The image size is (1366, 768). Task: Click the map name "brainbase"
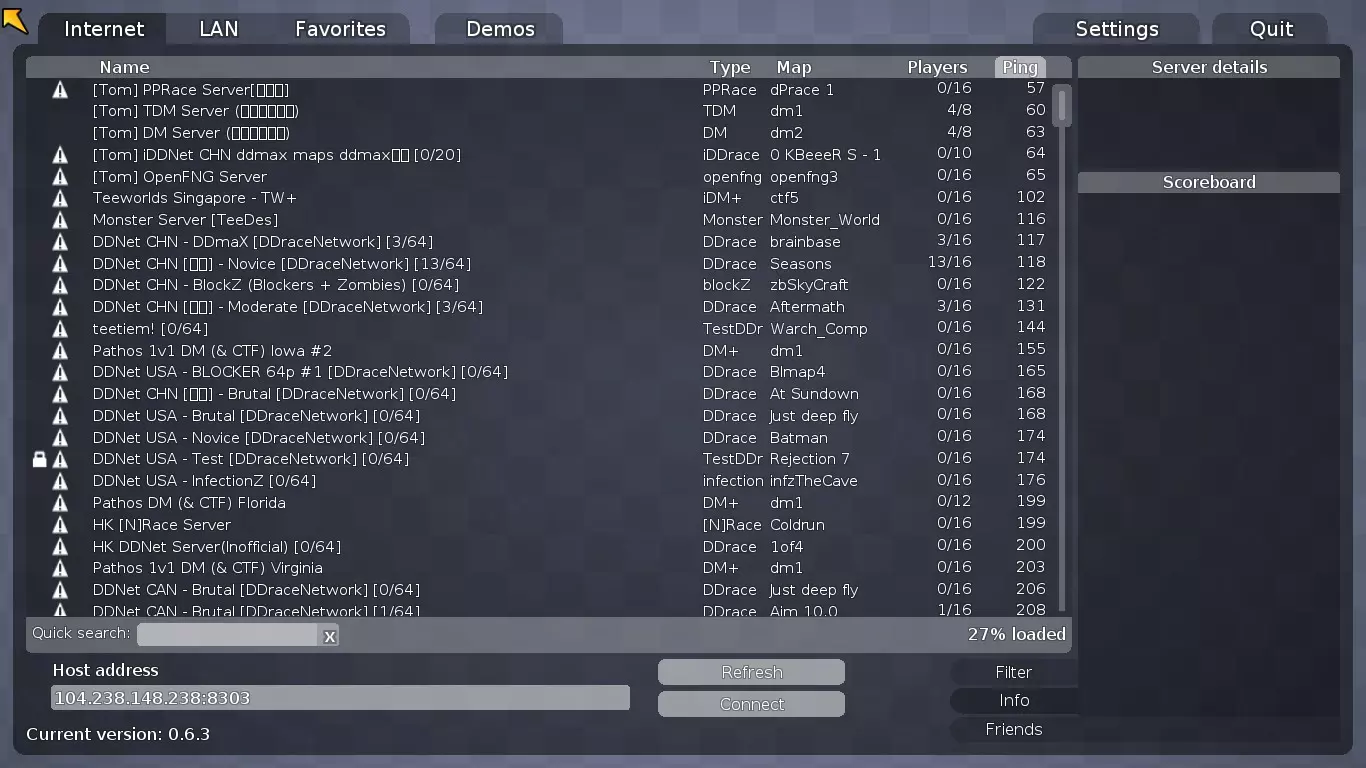[805, 242]
